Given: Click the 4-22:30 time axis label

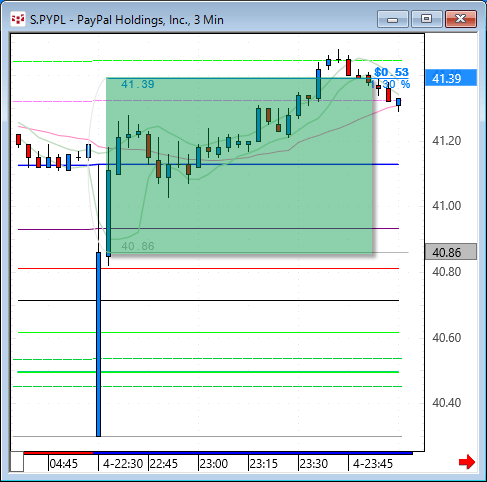Looking at the screenshot, I should pos(123,464).
